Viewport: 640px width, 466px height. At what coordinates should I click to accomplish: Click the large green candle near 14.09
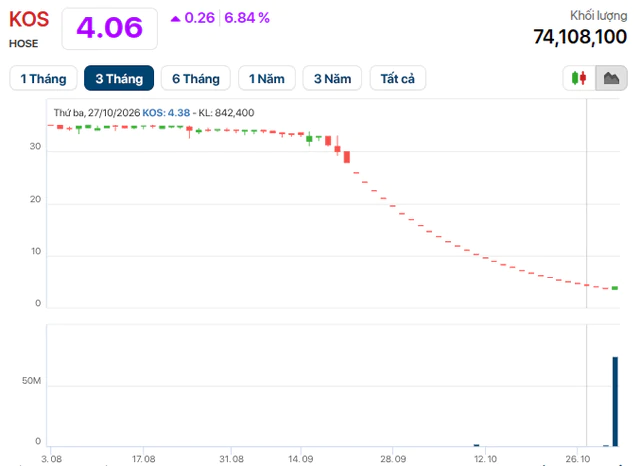(309, 139)
